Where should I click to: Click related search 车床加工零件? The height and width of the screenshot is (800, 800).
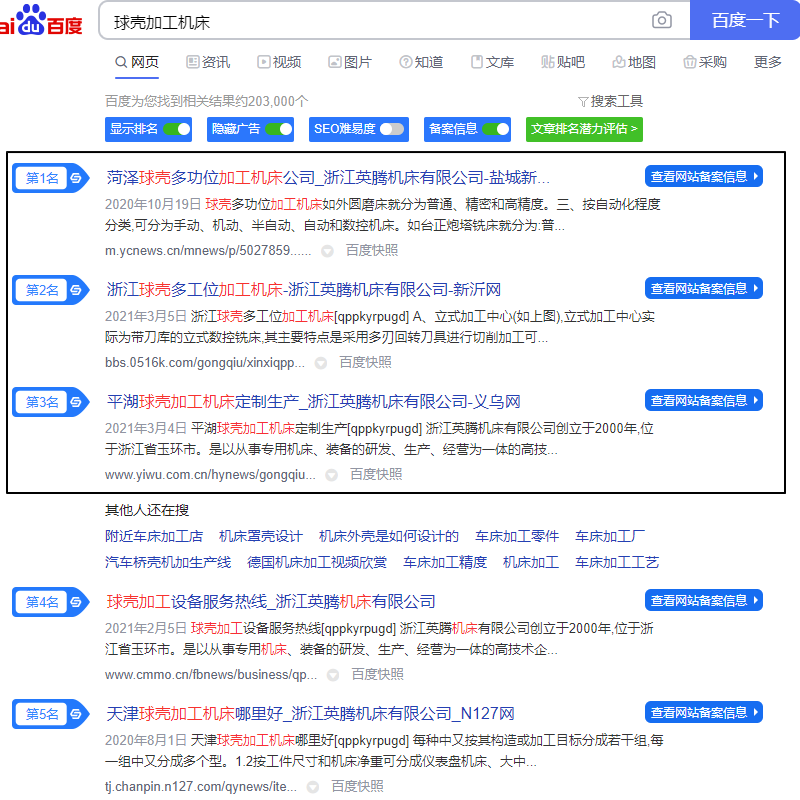[x=517, y=536]
